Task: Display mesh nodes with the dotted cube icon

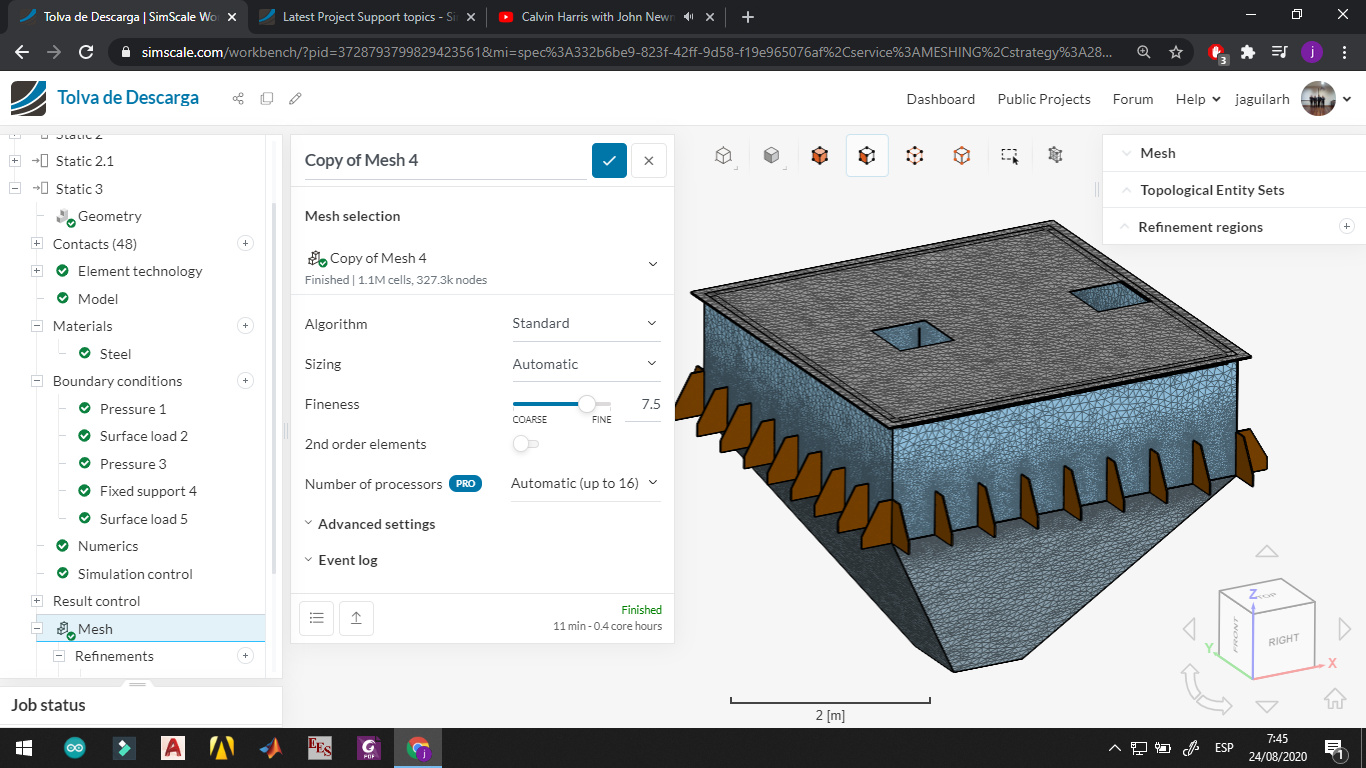Action: [914, 155]
